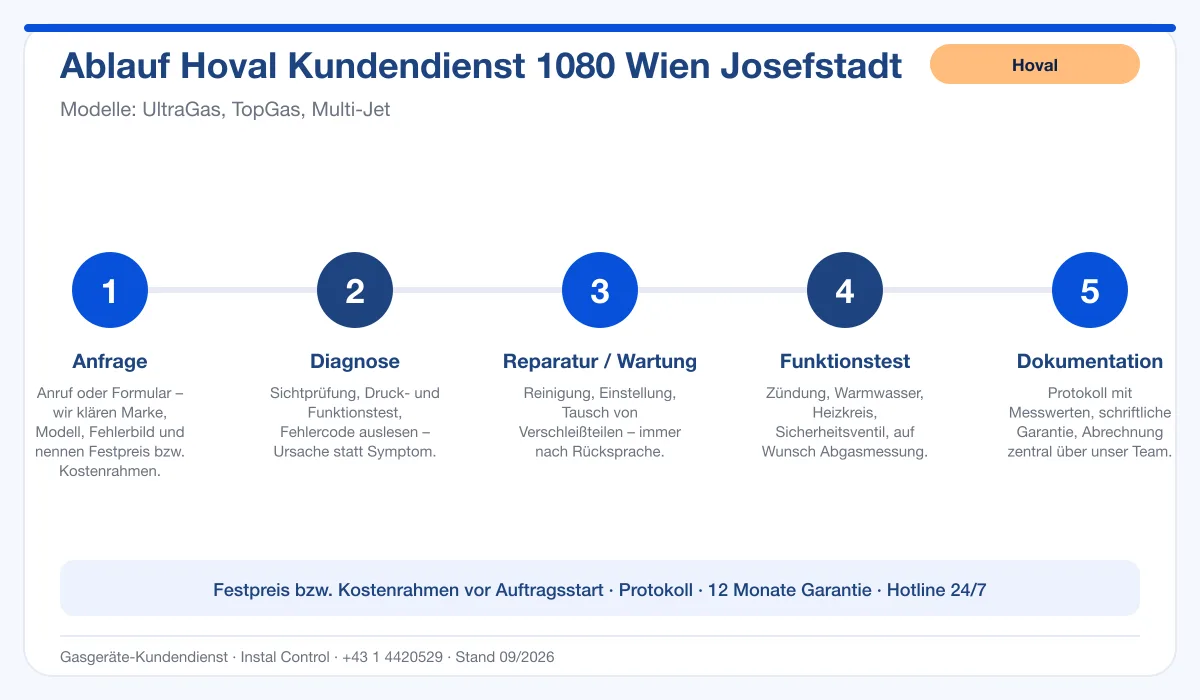Click the 'Modelle: UltraGas, TopGas, Multi-Jet' subtitle
The image size is (1200, 700).
point(225,110)
